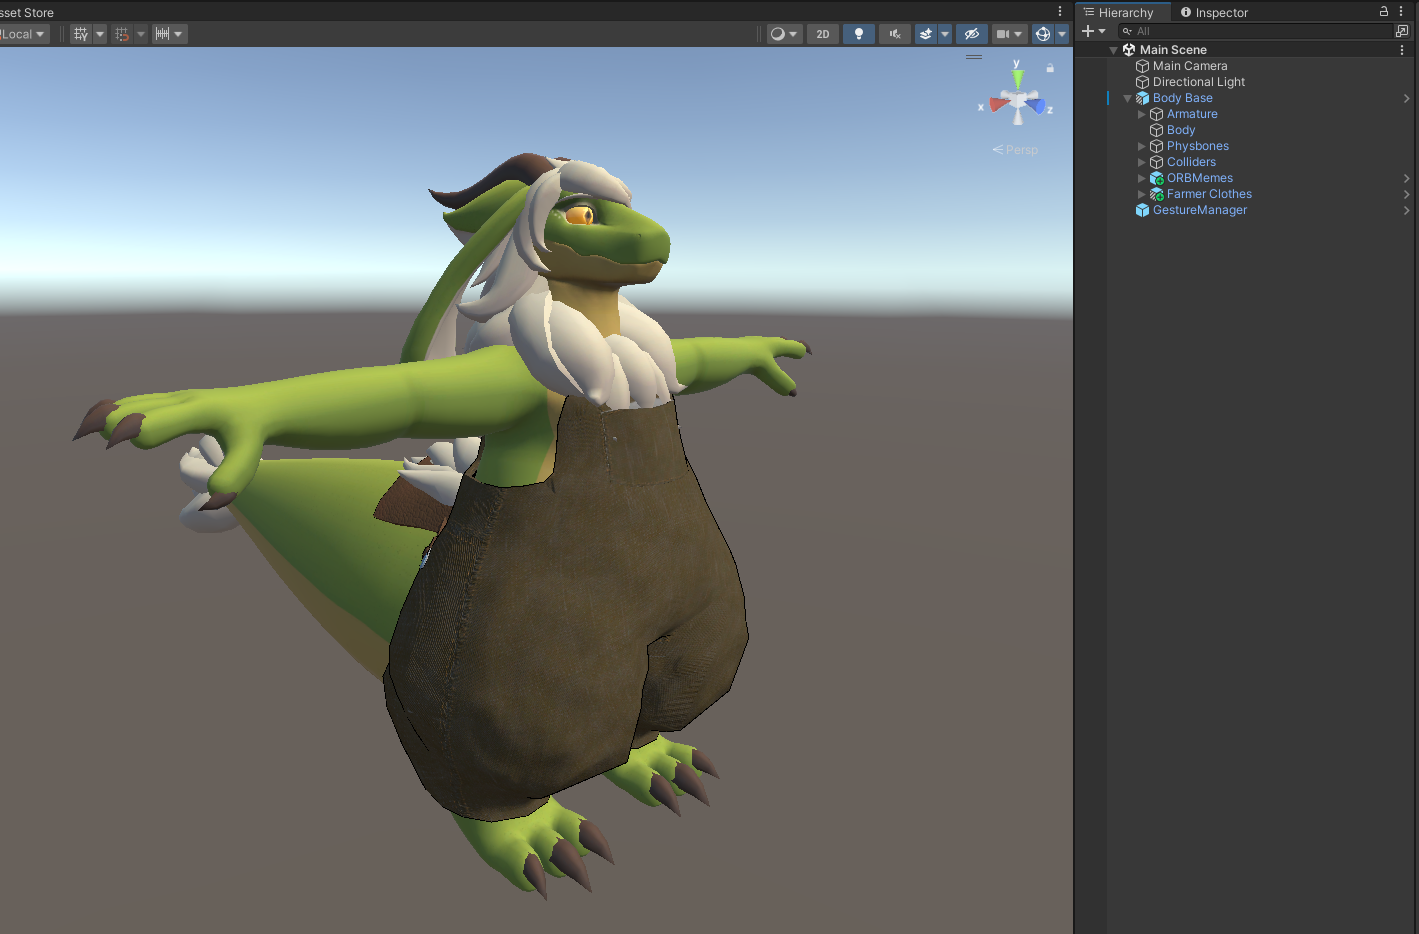Image resolution: width=1419 pixels, height=934 pixels.
Task: Open the draw mode shading dropdown
Action: pyautogui.click(x=784, y=34)
